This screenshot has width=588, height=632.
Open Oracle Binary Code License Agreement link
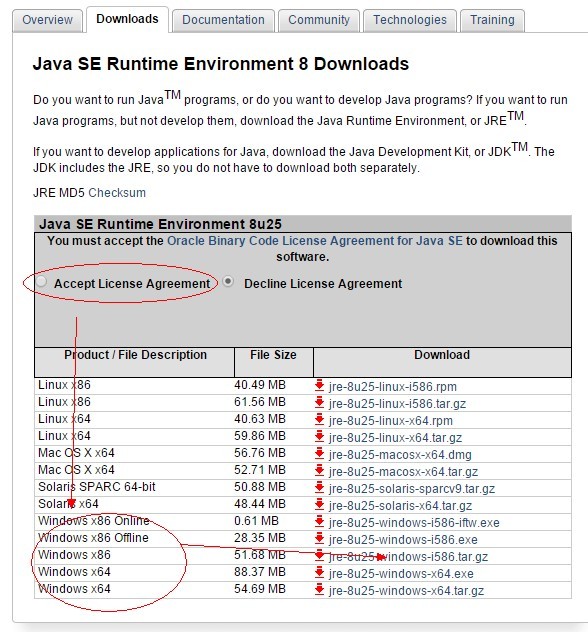[315, 241]
